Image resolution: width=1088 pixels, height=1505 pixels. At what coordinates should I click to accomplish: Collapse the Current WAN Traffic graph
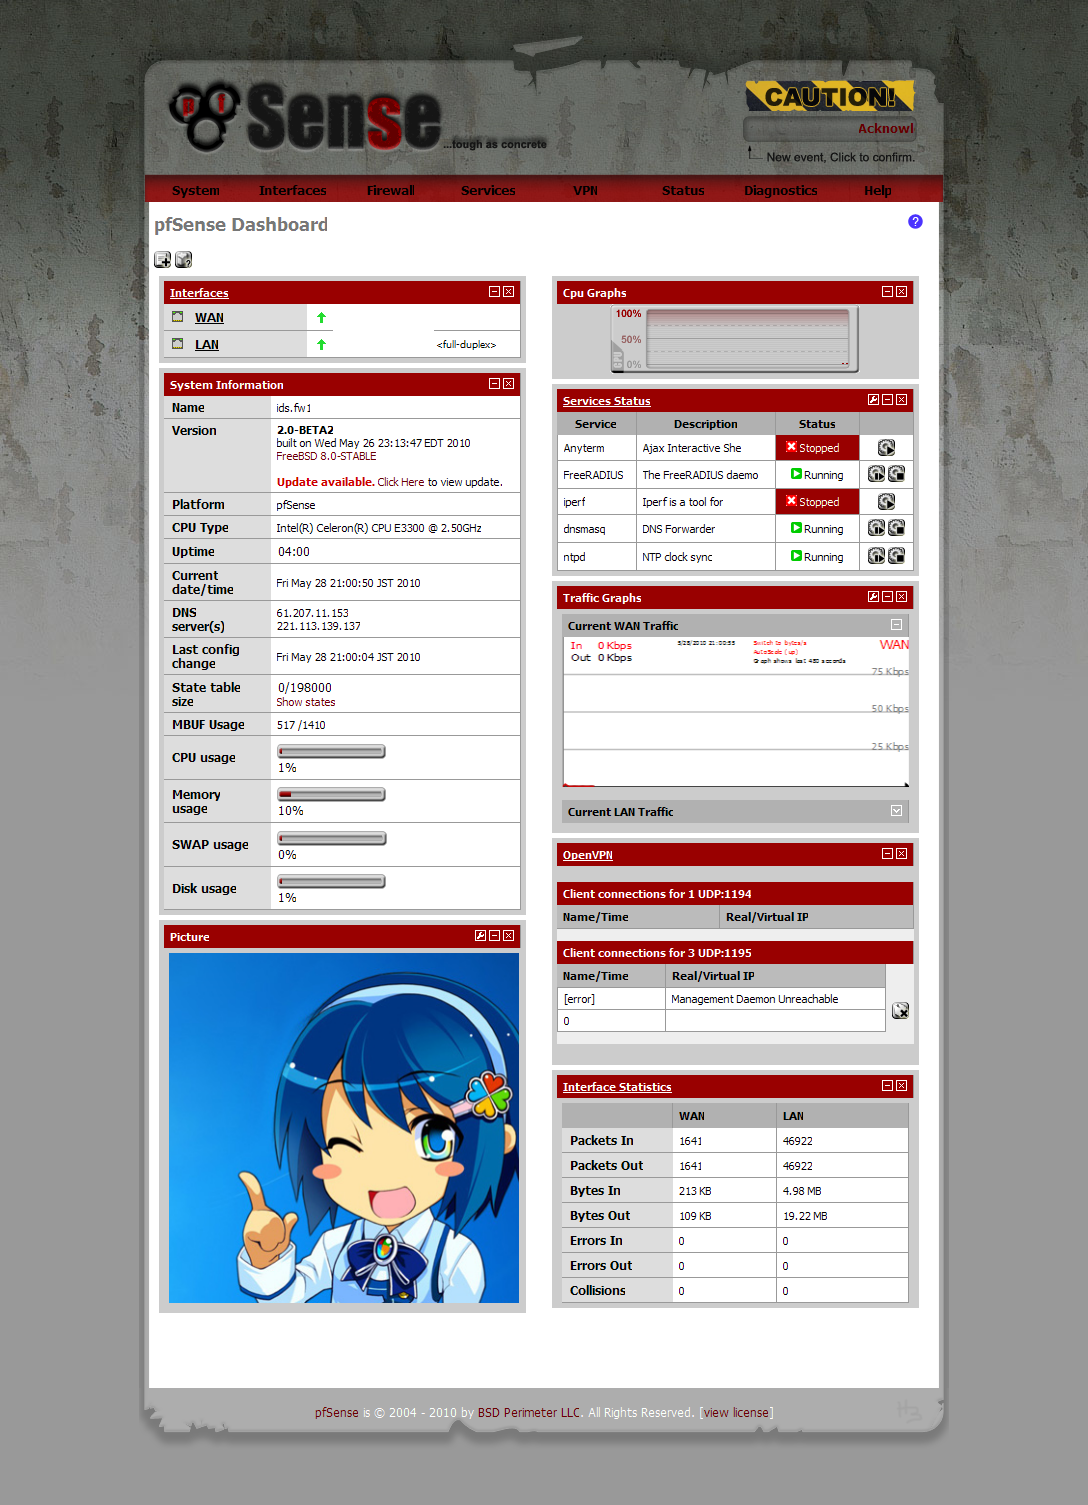896,625
